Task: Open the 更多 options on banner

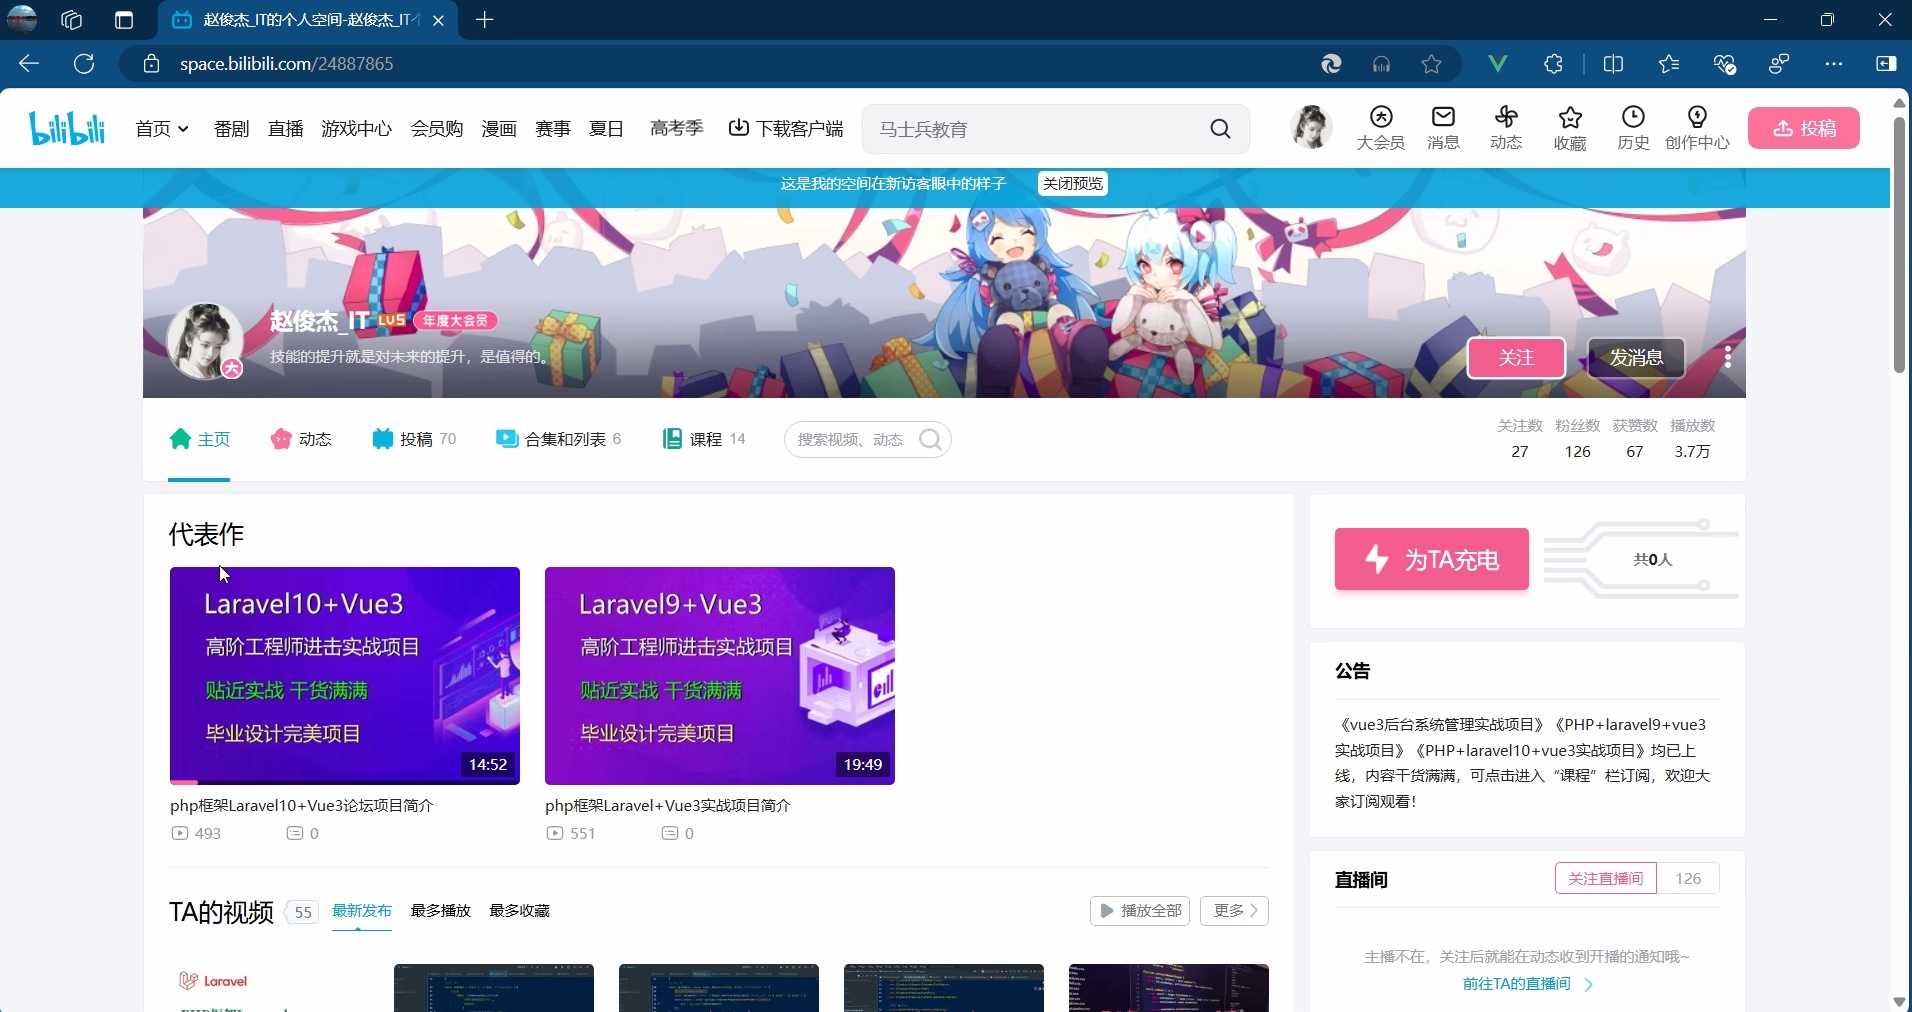Action: coord(1729,358)
